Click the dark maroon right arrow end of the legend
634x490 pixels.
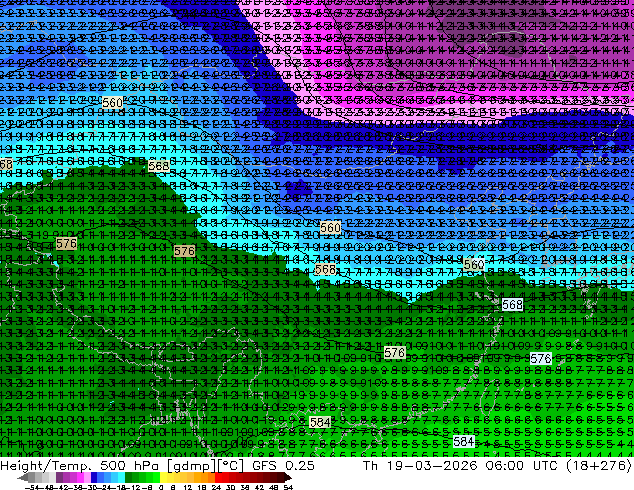tap(288, 477)
